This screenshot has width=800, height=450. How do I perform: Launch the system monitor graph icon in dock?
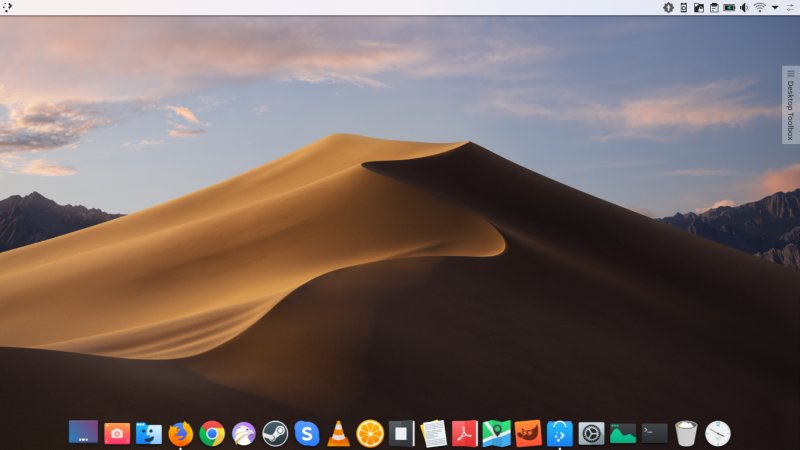click(623, 434)
